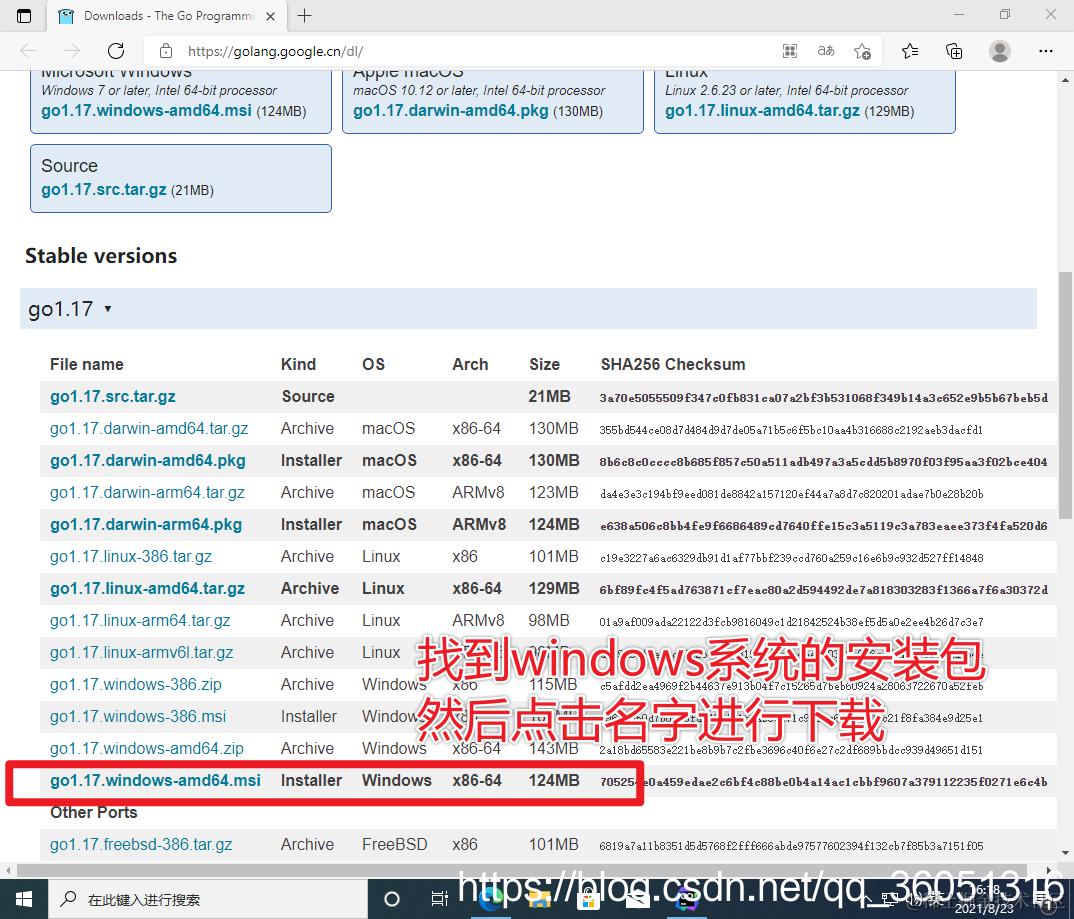The width and height of the screenshot is (1074, 919).
Task: Select the File name column header
Action: pos(87,364)
